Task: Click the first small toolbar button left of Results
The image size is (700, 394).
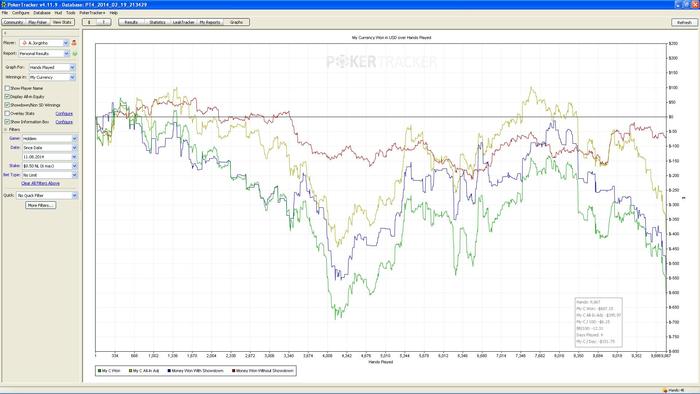Action: (89, 22)
